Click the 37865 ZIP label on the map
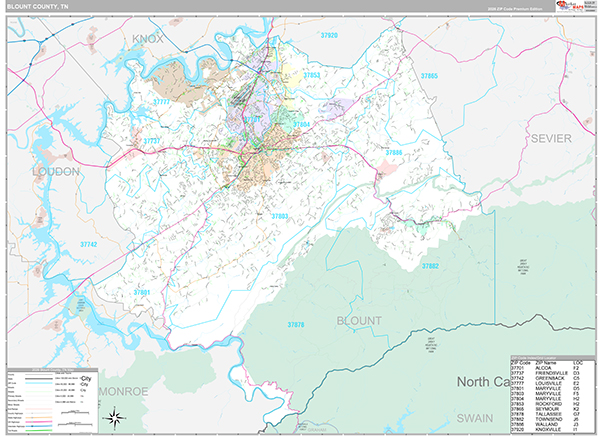Viewport: 600px width, 436px height. (x=429, y=76)
